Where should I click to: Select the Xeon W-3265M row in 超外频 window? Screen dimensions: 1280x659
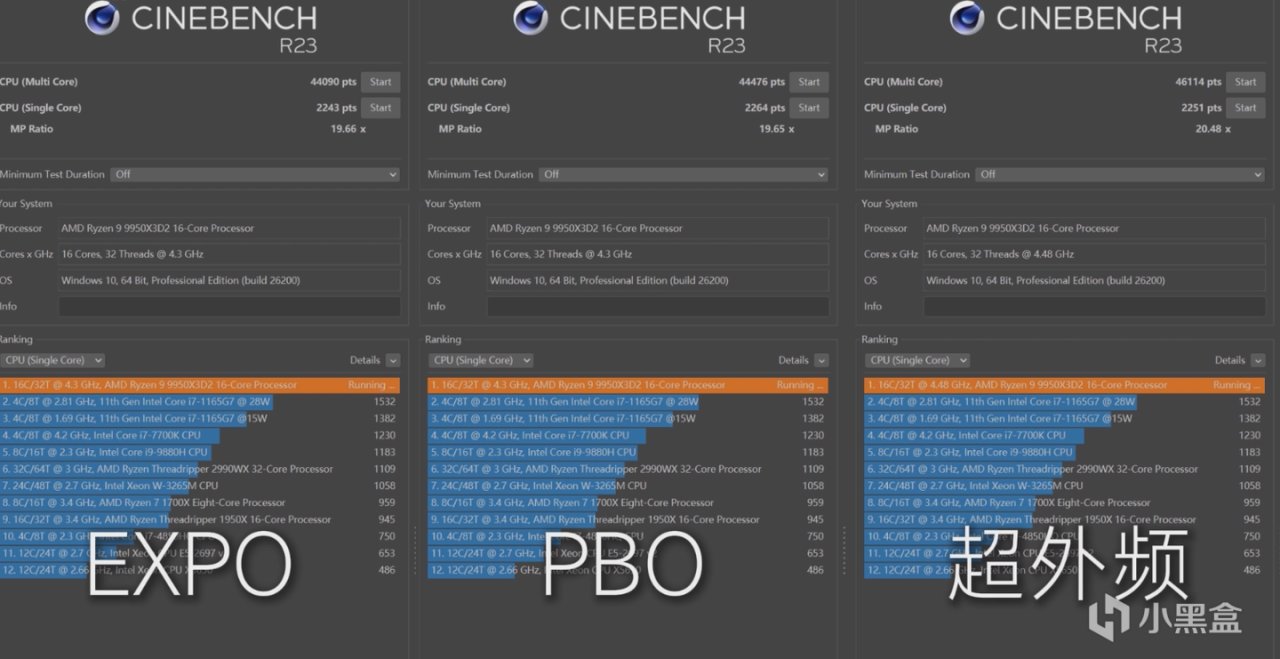click(x=1064, y=486)
